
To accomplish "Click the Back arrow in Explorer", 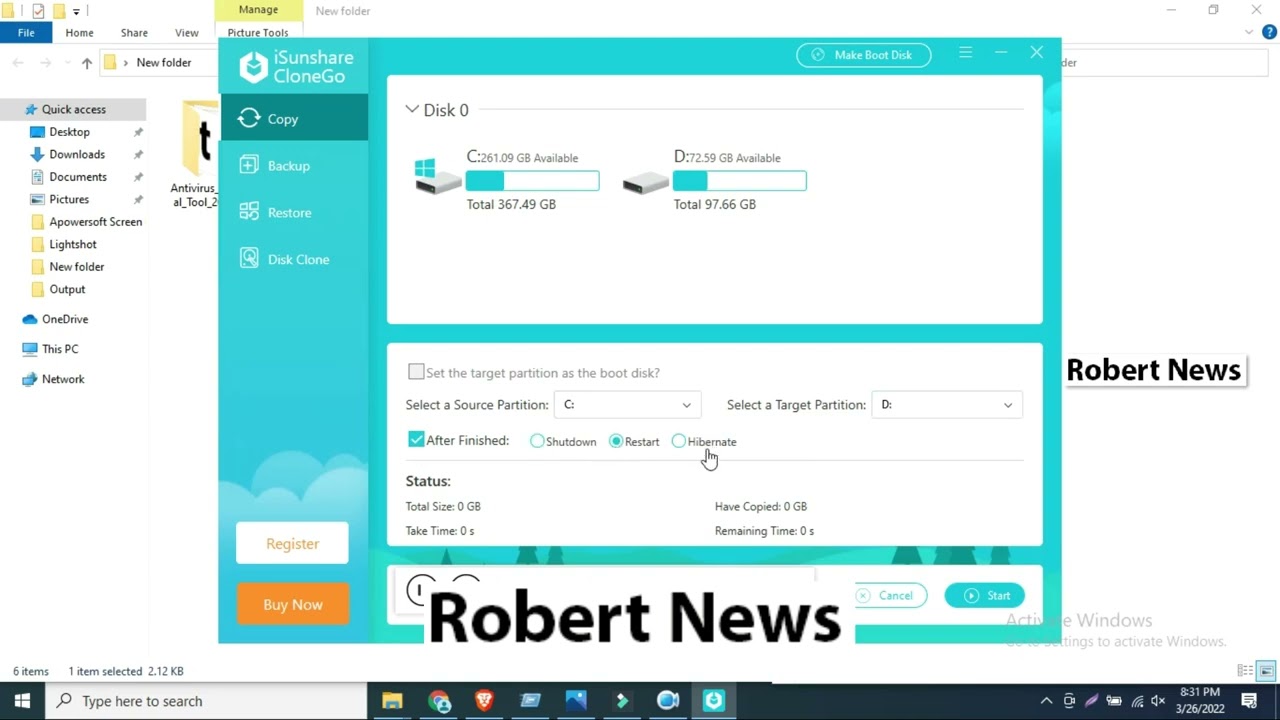I will click(x=18, y=63).
